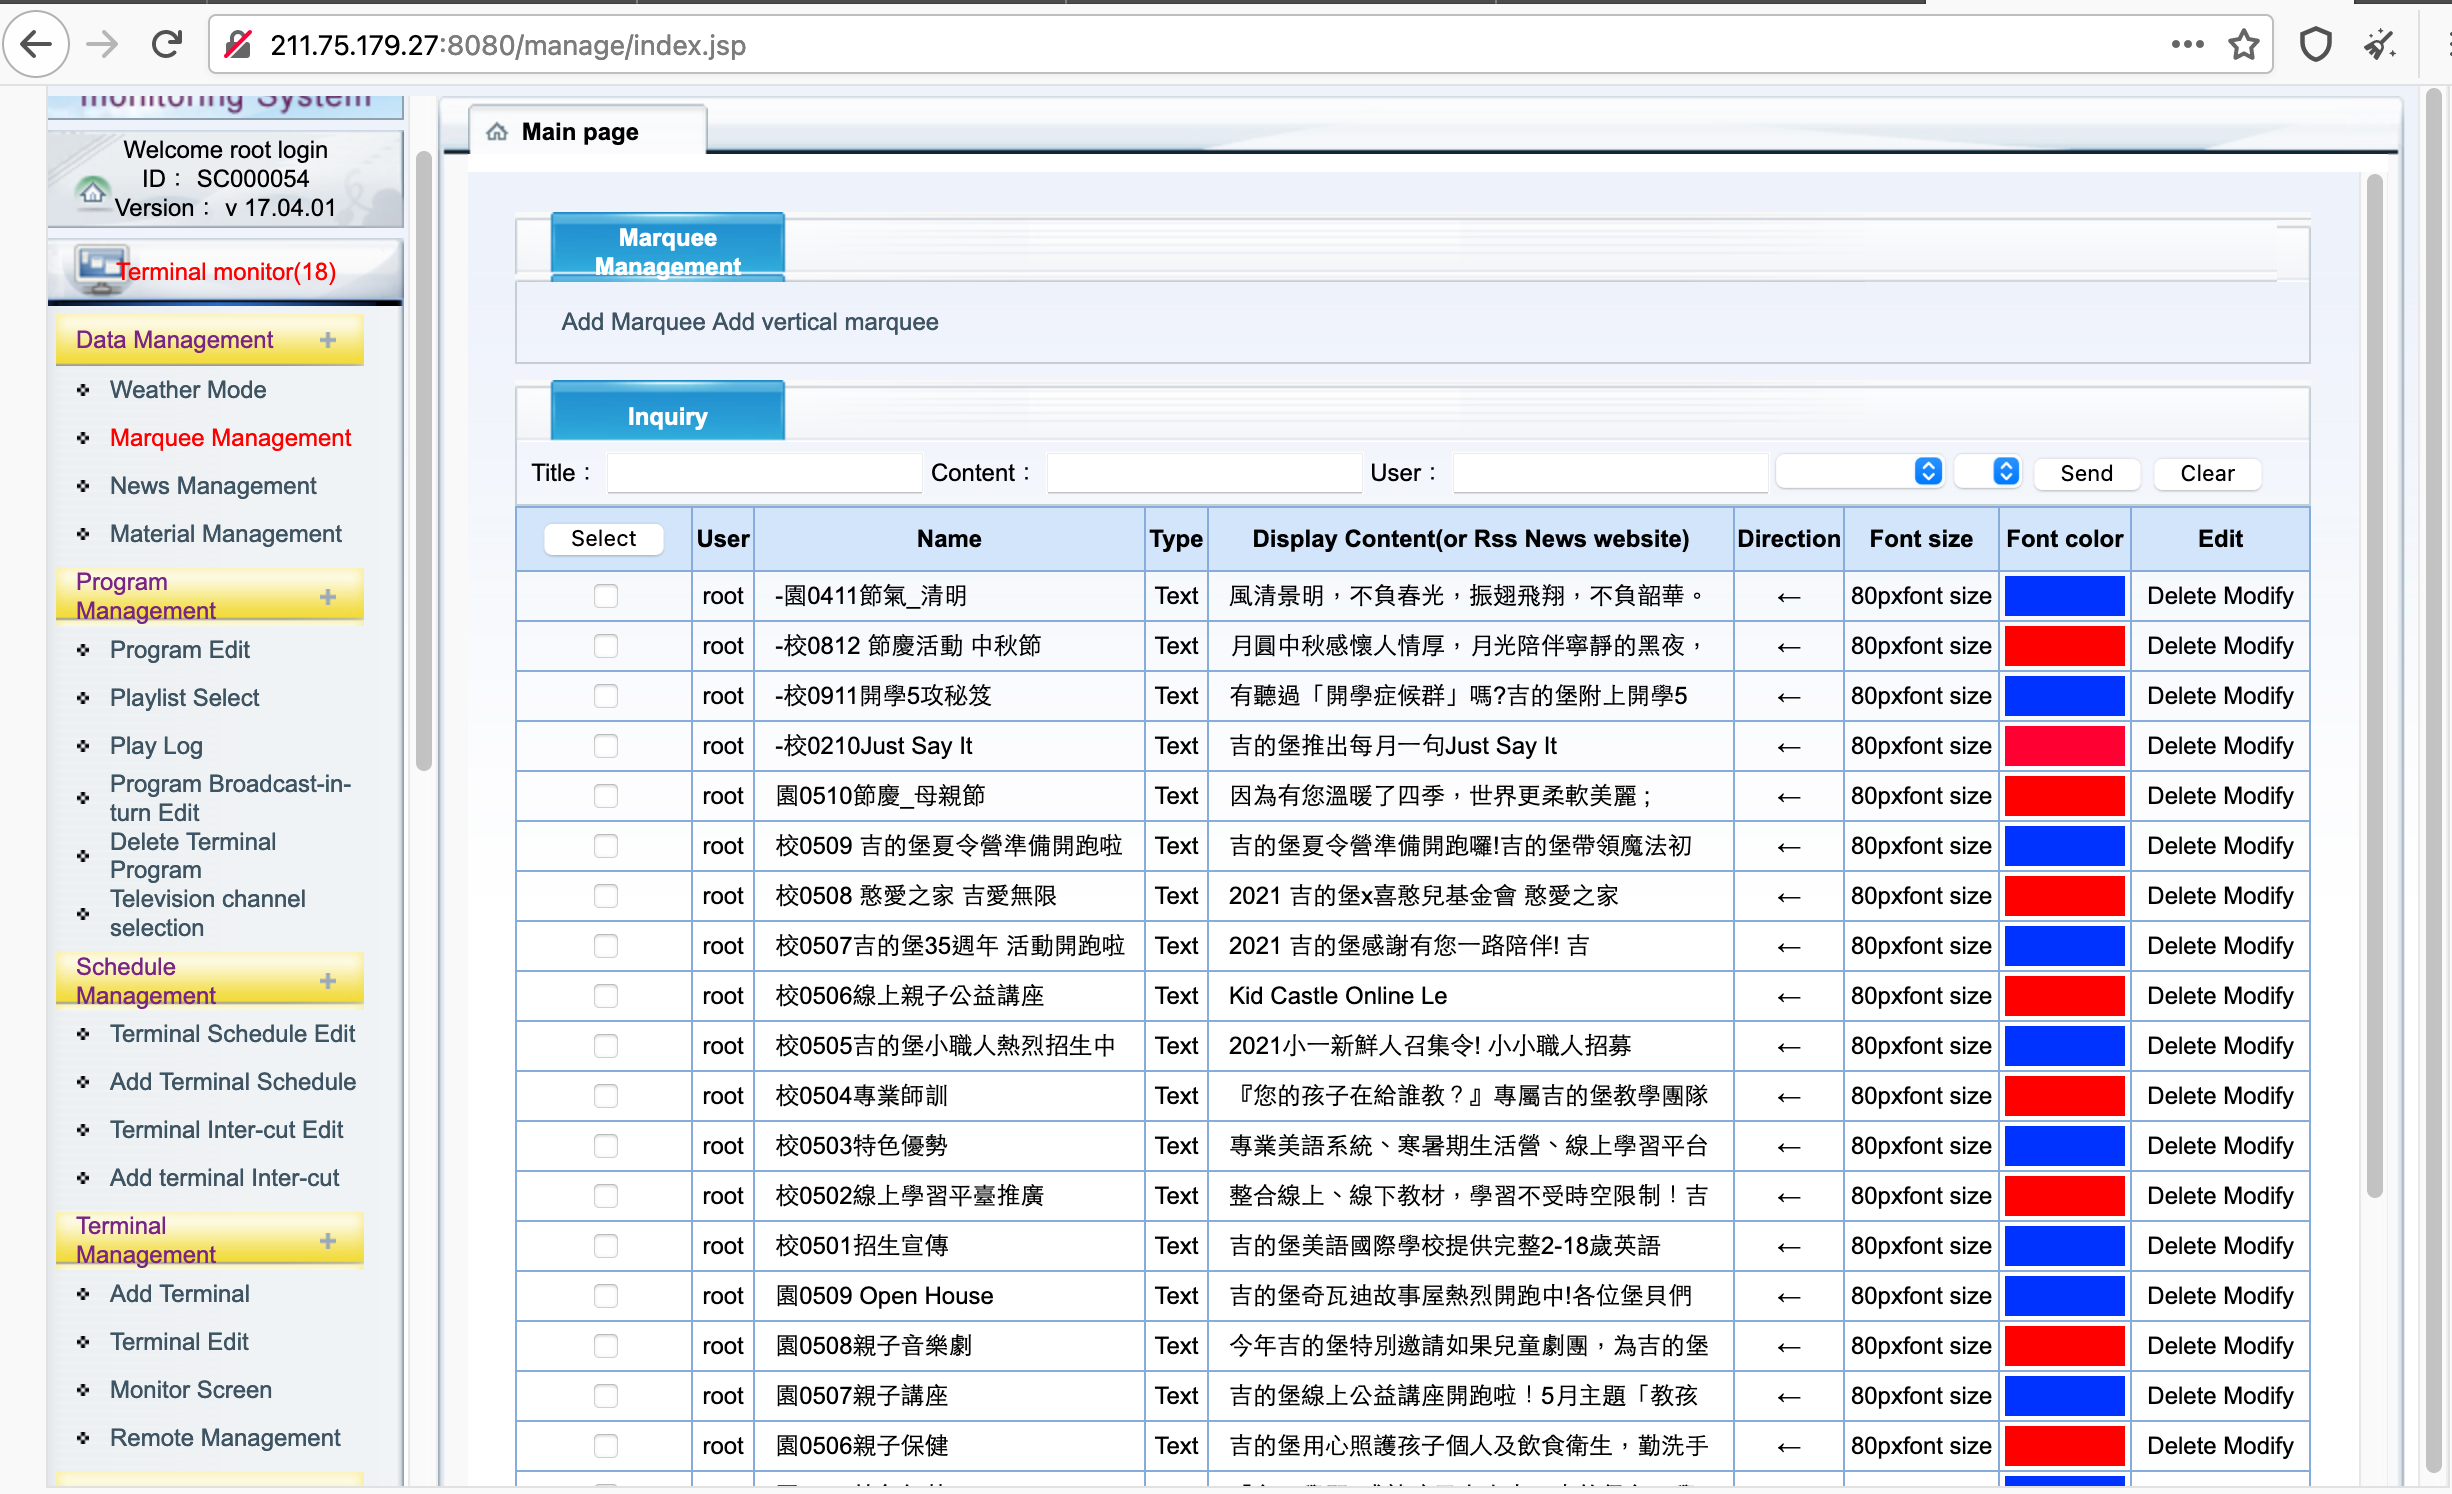
Task: Open Terminal Schedule Edit item
Action: coord(232,1034)
